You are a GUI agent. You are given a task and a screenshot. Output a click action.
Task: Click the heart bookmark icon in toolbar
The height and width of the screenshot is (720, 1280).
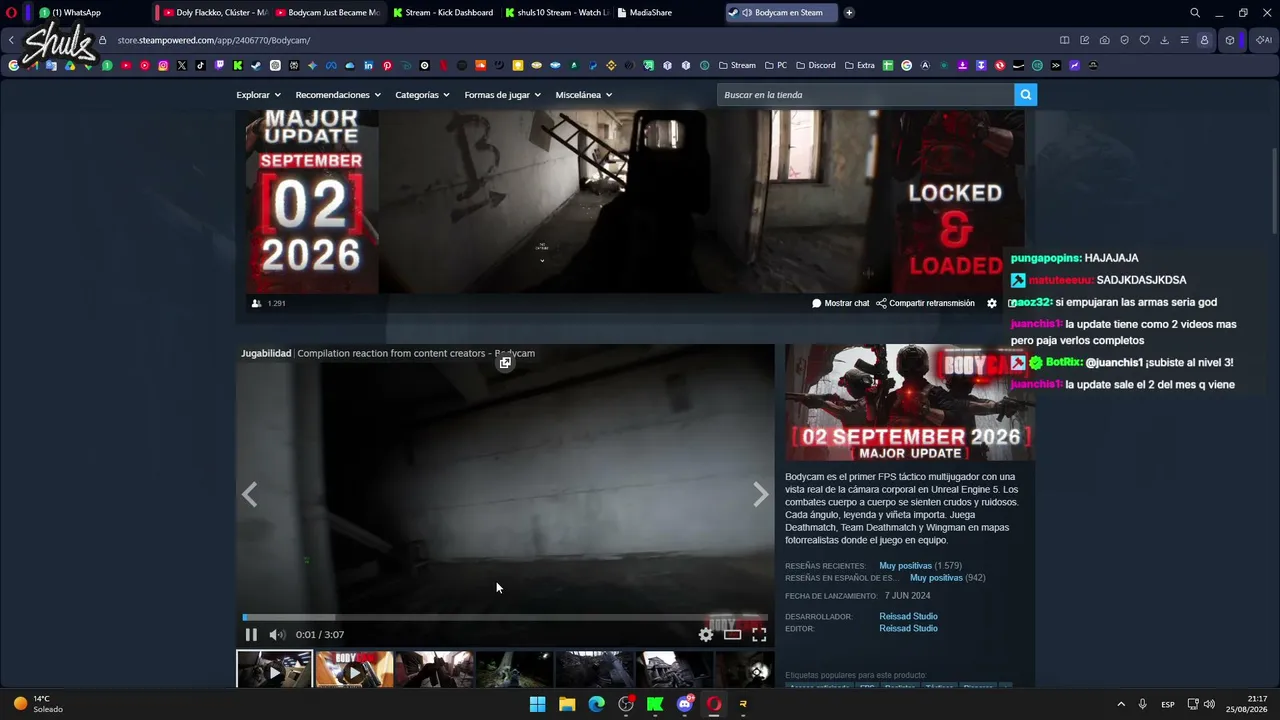[1144, 40]
